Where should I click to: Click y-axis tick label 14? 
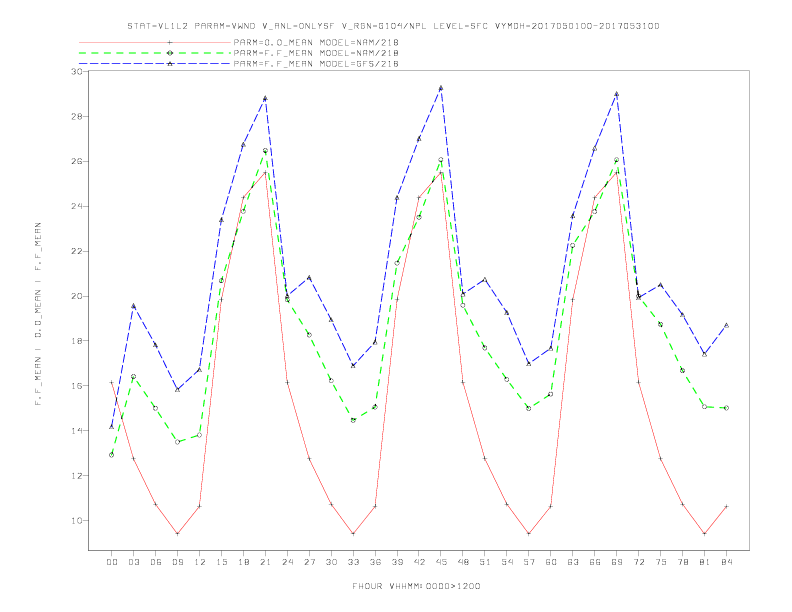[x=77, y=431]
